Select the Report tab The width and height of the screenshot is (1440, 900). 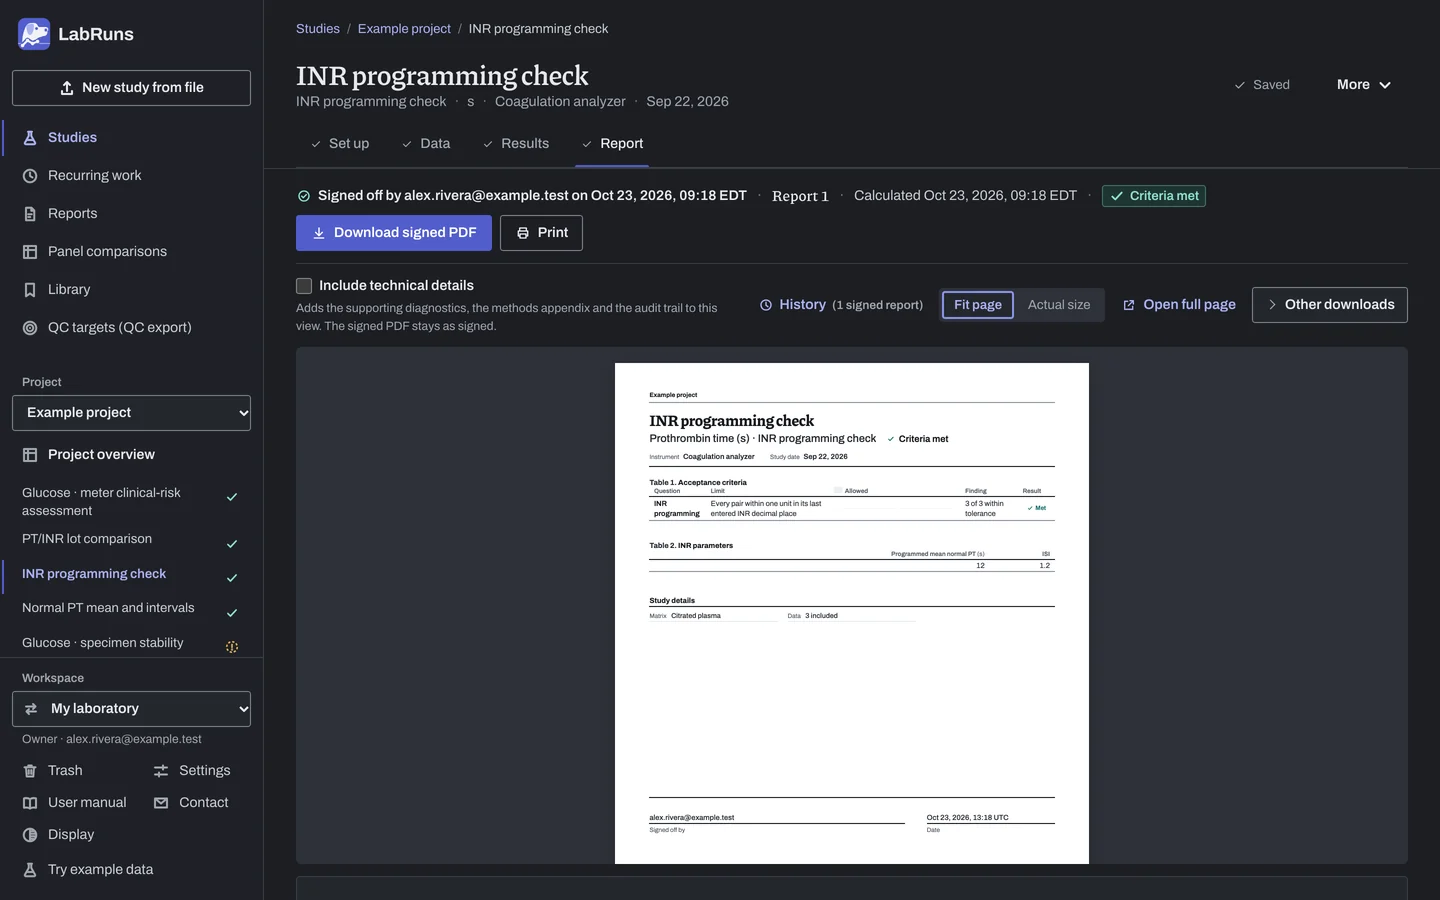point(612,144)
